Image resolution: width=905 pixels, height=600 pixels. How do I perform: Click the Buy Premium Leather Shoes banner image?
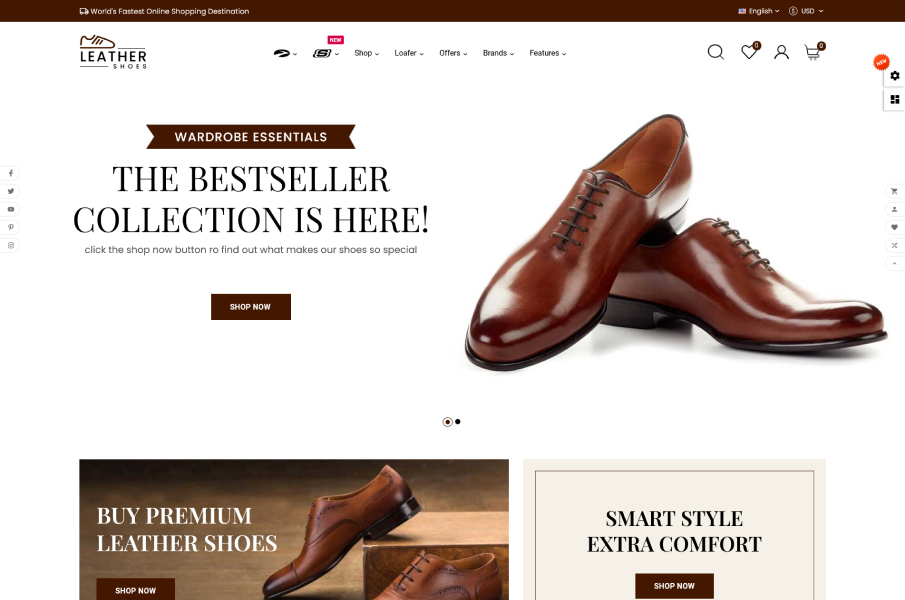(x=294, y=529)
